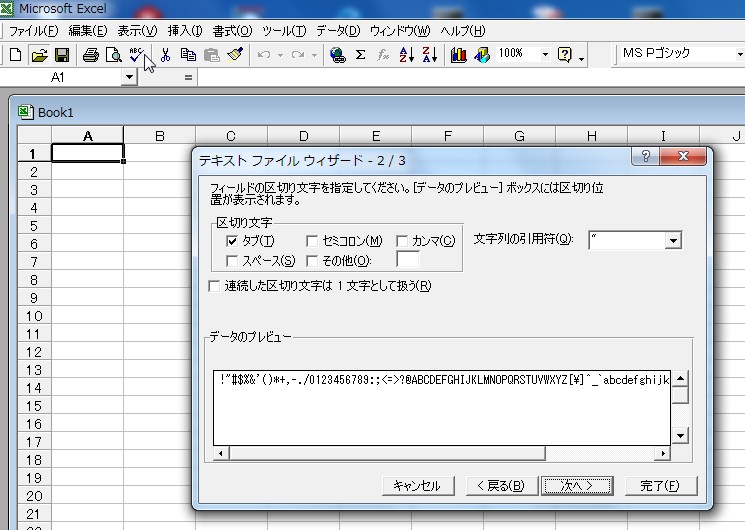
Task: Click the Drawing toolbar icon
Action: coord(481,55)
